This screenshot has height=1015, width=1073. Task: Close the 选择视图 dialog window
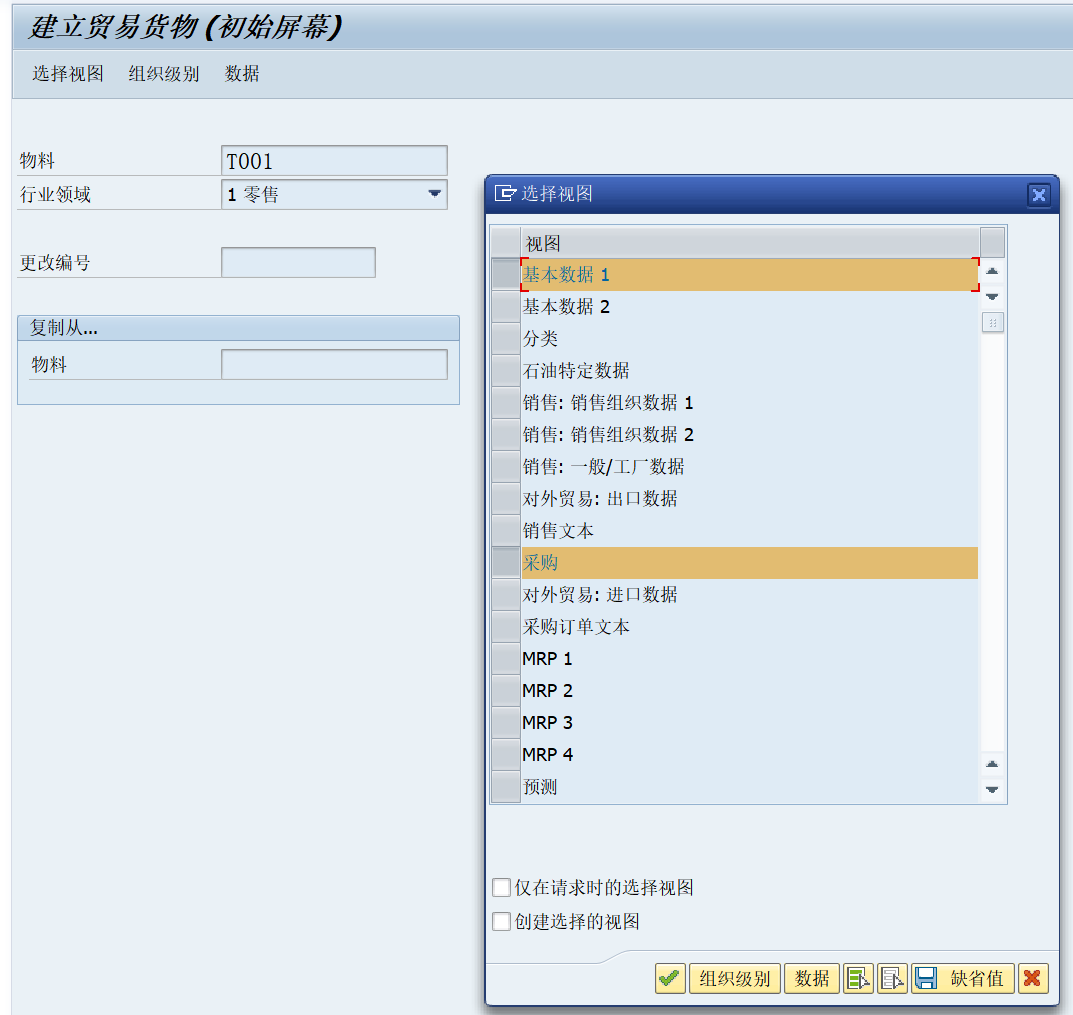[1039, 195]
